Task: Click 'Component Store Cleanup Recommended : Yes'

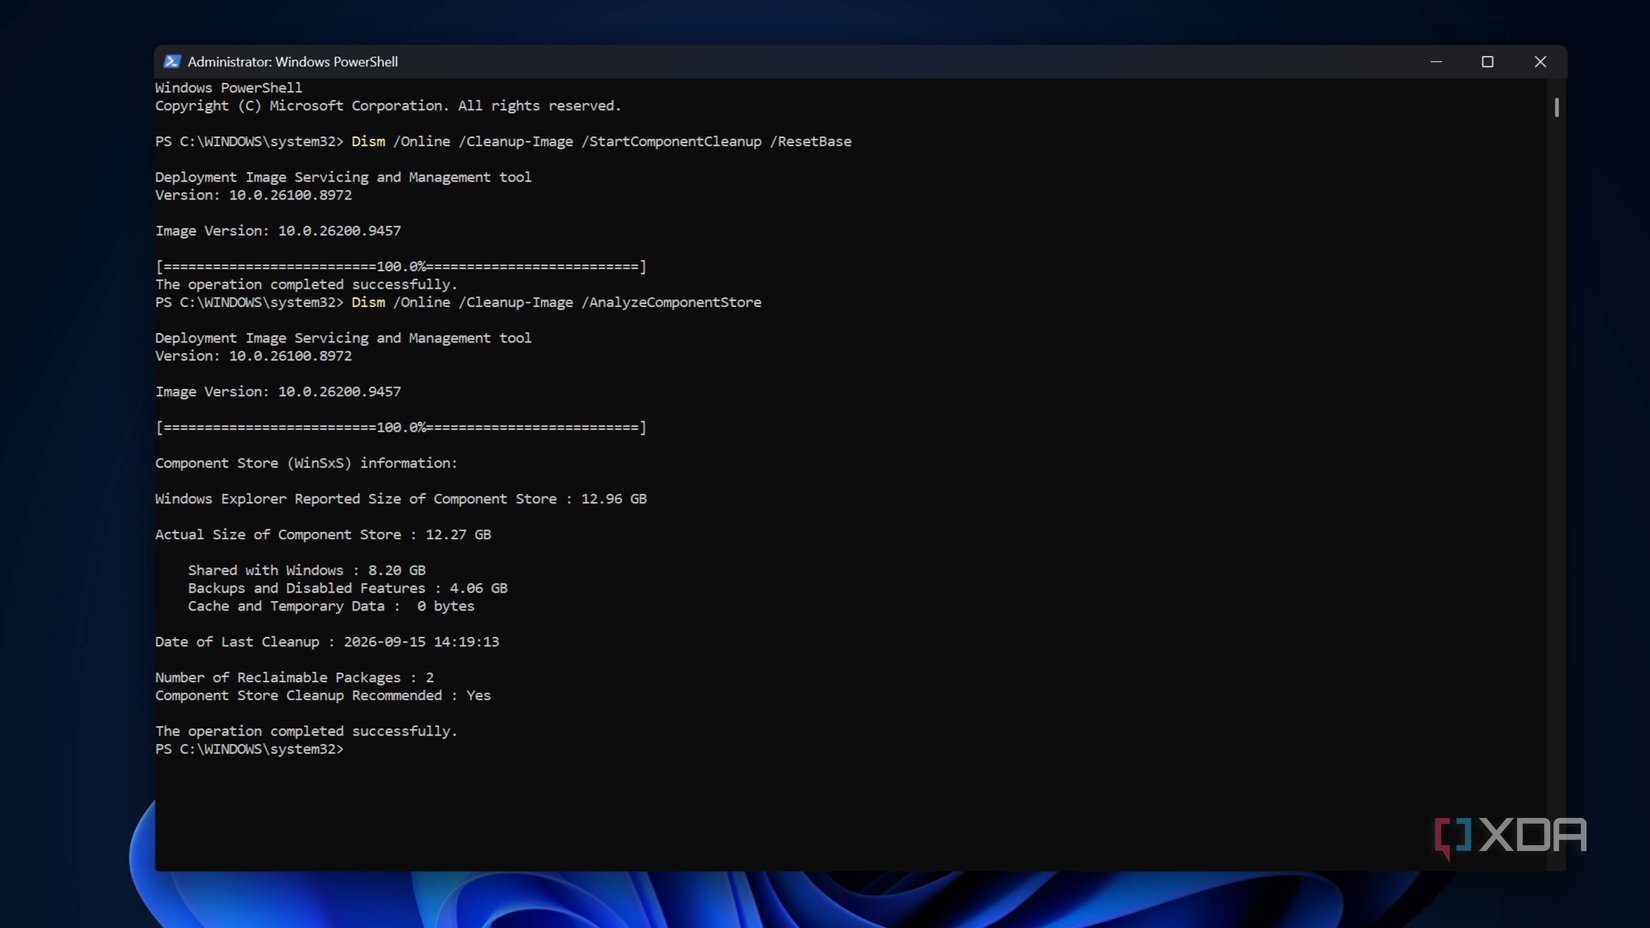Action: click(x=323, y=696)
